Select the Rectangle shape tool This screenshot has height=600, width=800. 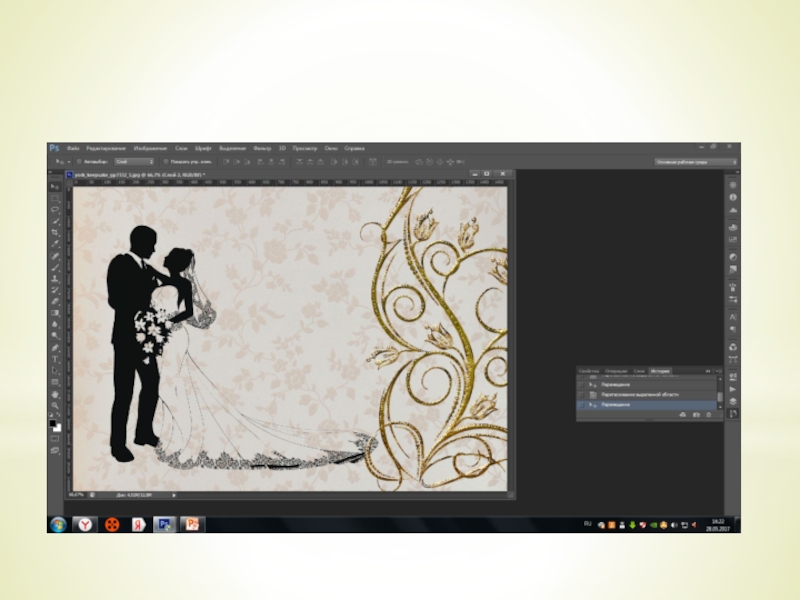click(x=55, y=382)
